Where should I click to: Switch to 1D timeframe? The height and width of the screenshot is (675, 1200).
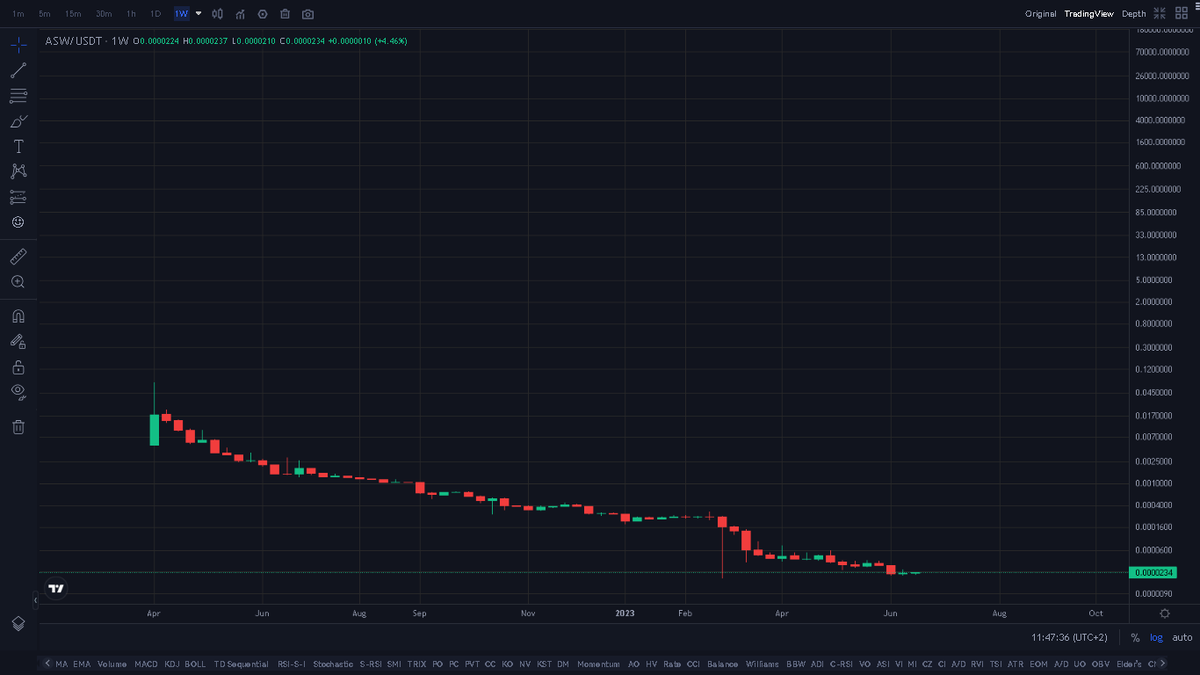(155, 14)
